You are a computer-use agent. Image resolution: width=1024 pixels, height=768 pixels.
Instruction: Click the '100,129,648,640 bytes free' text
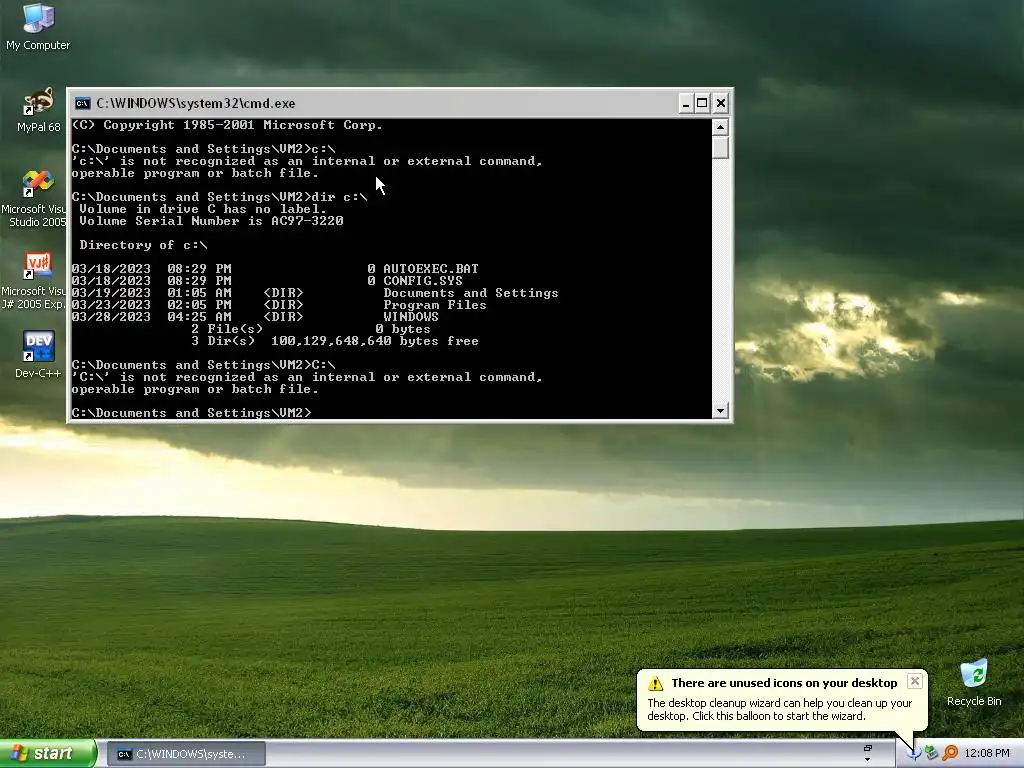[375, 341]
